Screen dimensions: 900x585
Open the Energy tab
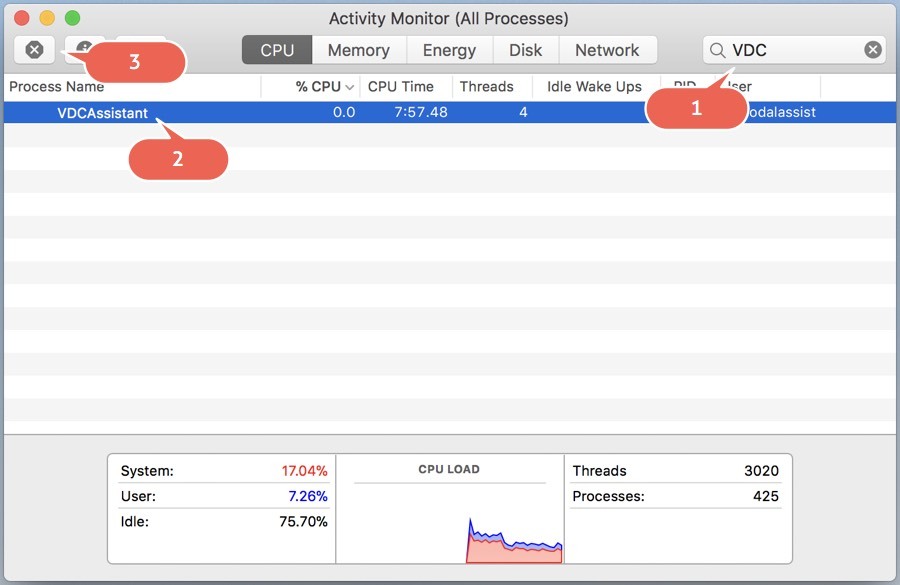click(x=449, y=50)
